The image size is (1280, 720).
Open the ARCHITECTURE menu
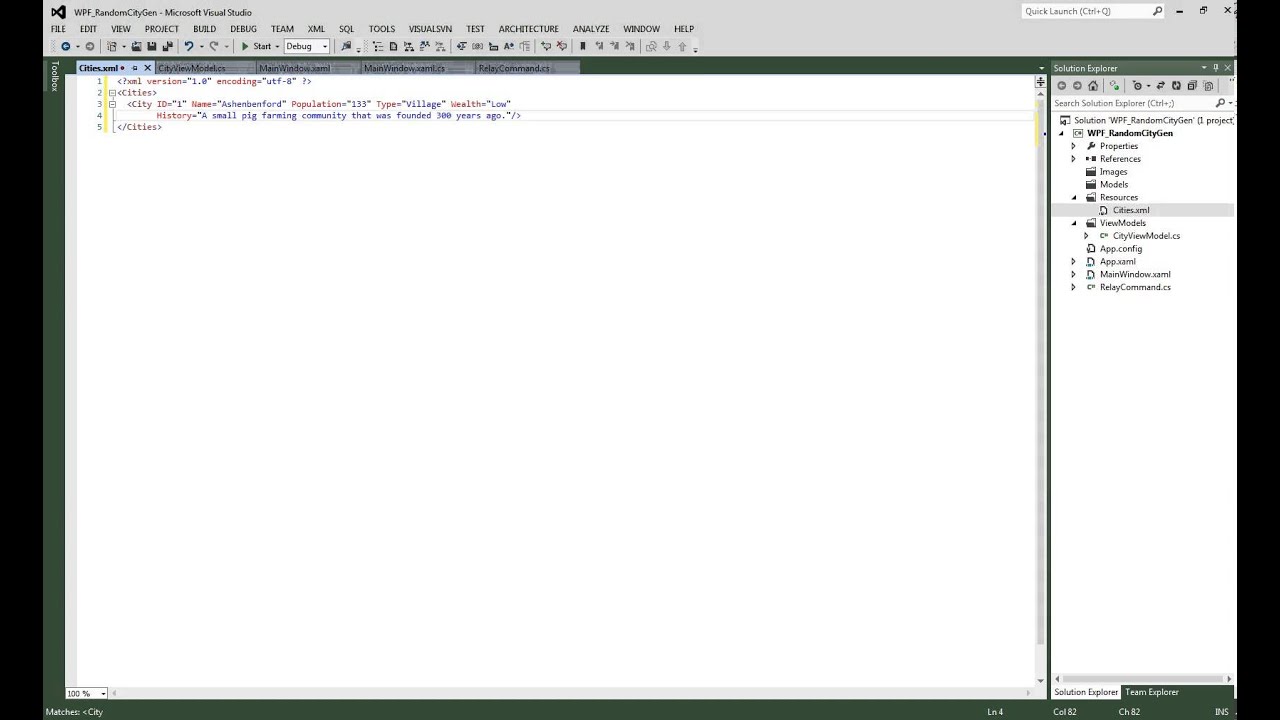pos(528,29)
